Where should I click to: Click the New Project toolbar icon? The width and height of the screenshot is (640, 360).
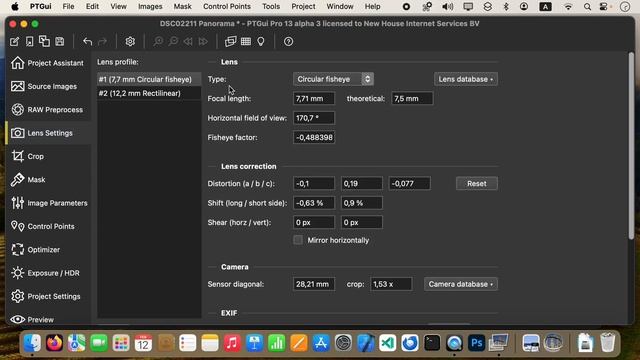(14, 41)
